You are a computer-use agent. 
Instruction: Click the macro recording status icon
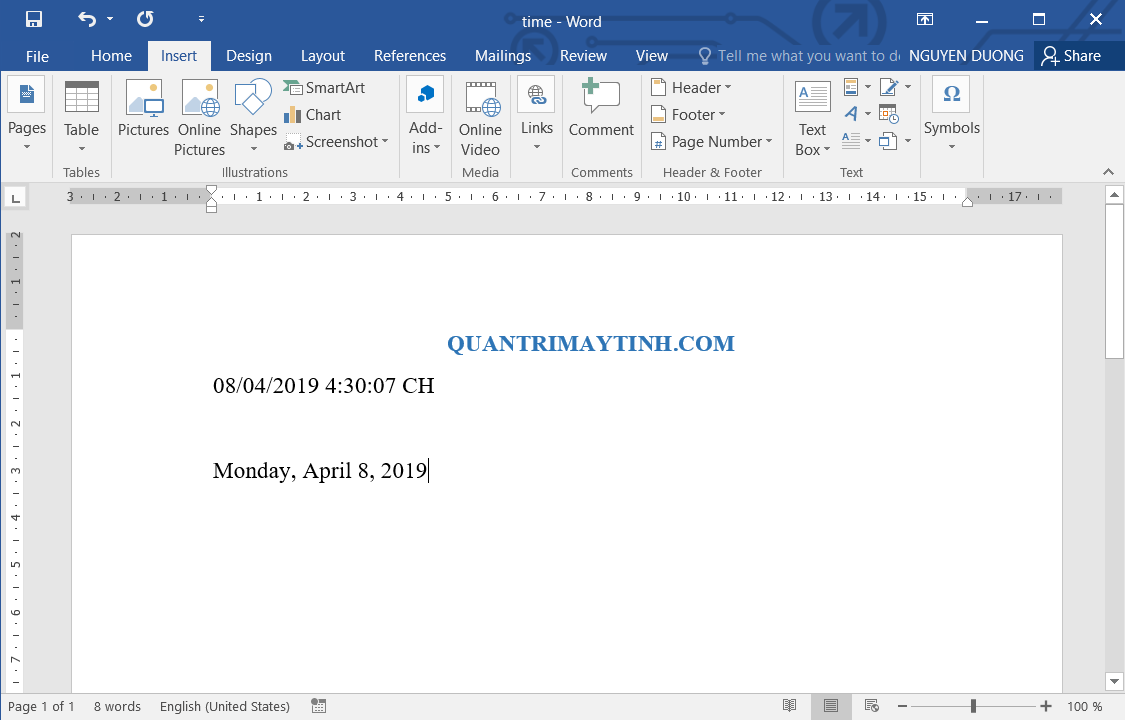[319, 706]
